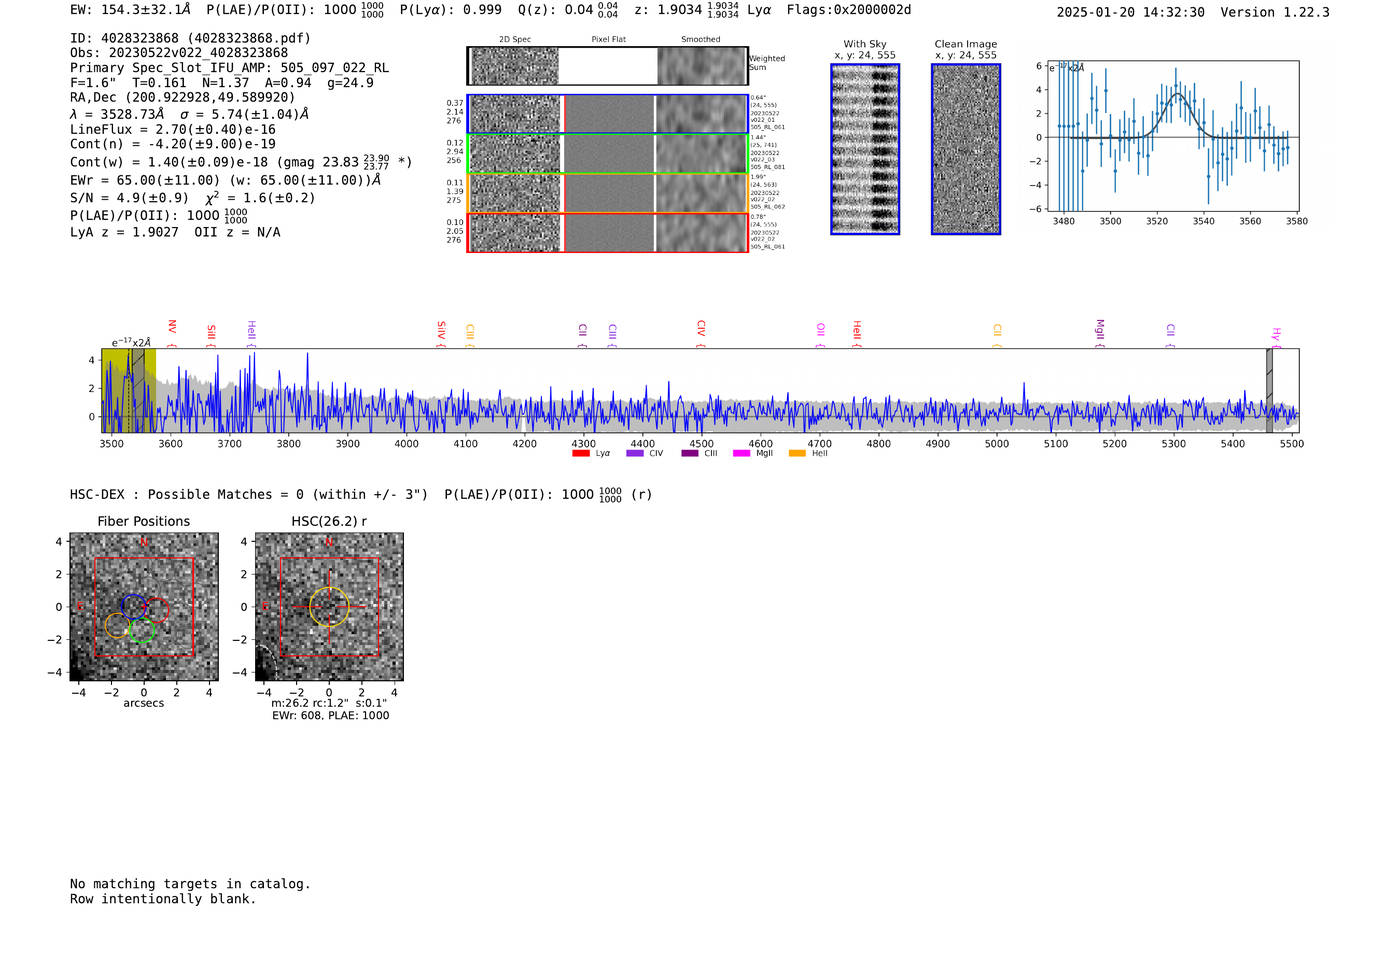Click the HSC-DEX Possible Matches line
This screenshot has width=1400, height=953.
coord(361,494)
